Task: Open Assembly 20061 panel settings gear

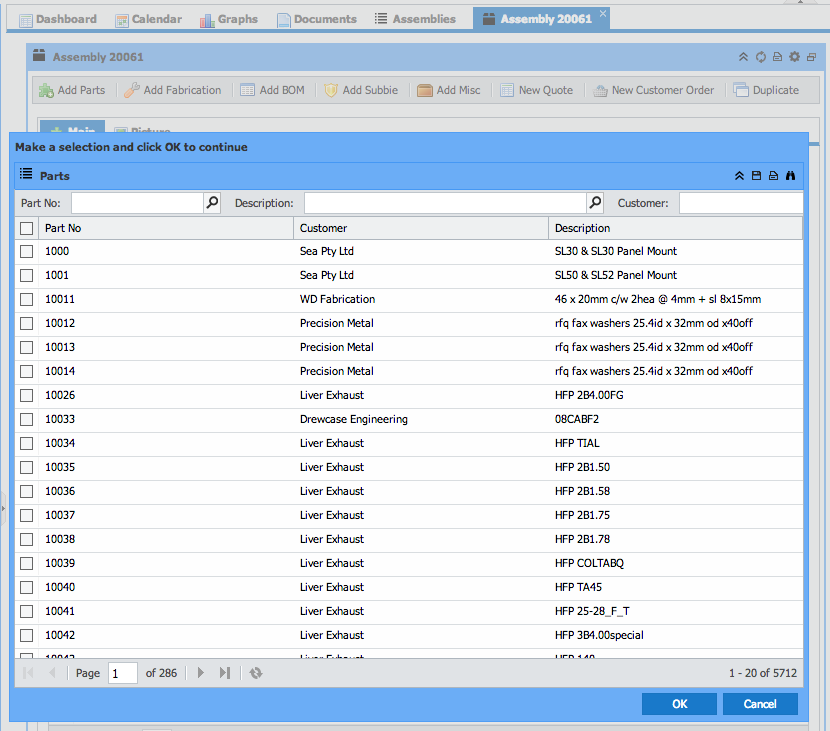Action: [795, 57]
